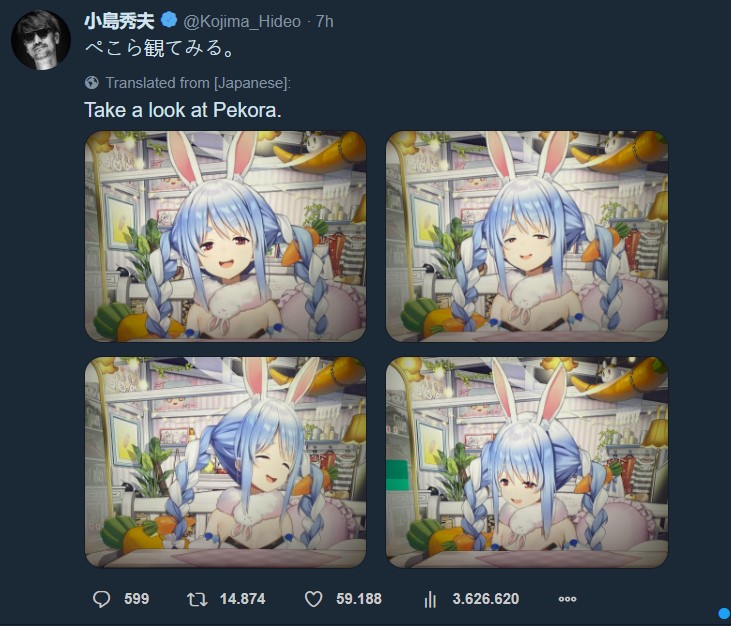Open the top-right Pekora image

coord(527,236)
